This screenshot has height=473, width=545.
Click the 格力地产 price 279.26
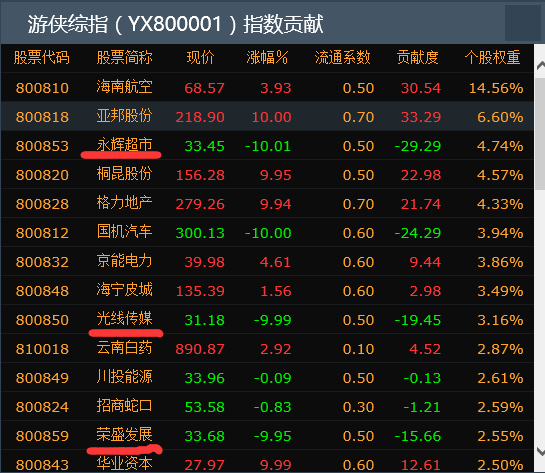coord(200,204)
